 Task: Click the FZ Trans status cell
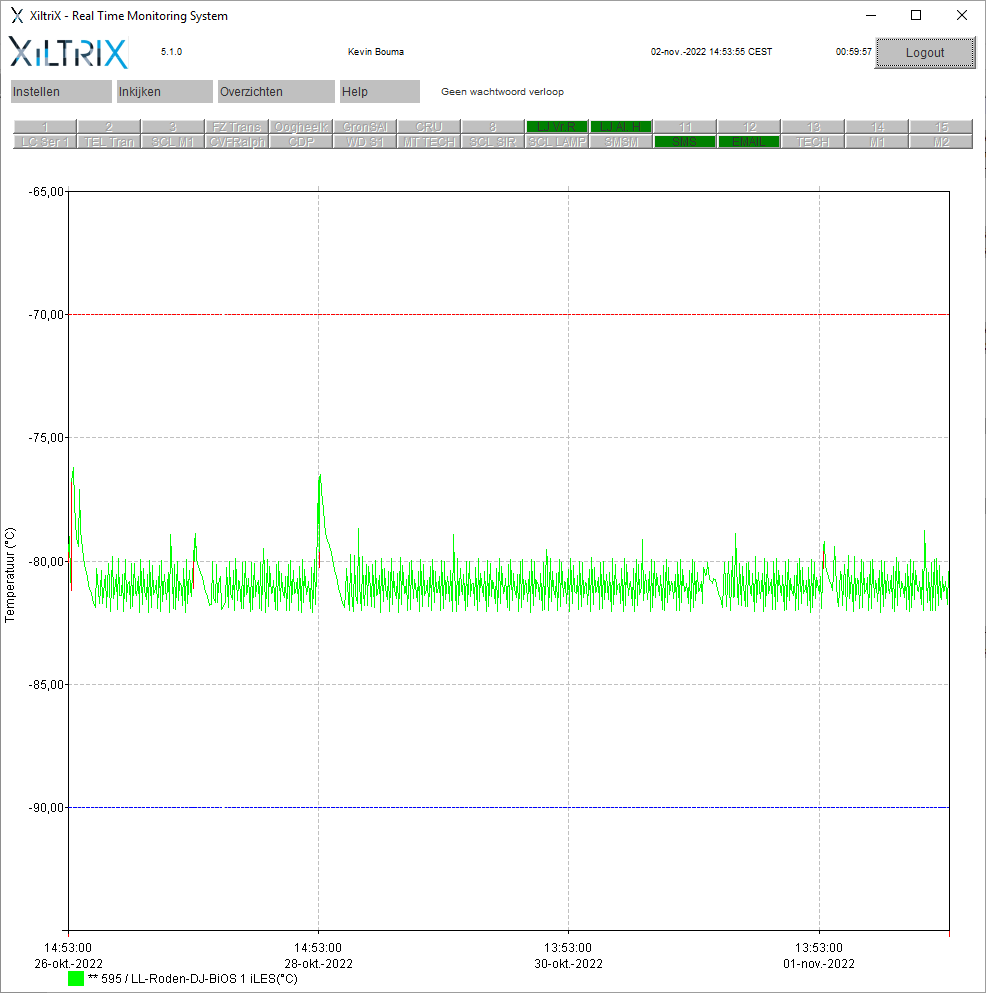pos(237,127)
